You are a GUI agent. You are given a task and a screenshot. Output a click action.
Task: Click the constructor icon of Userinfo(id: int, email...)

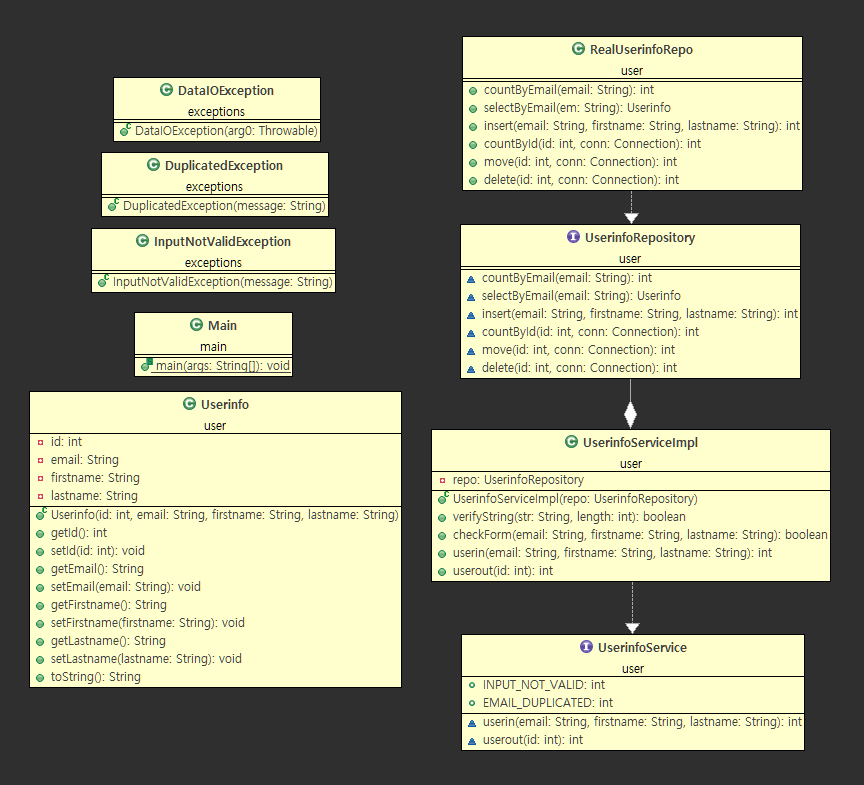41,515
